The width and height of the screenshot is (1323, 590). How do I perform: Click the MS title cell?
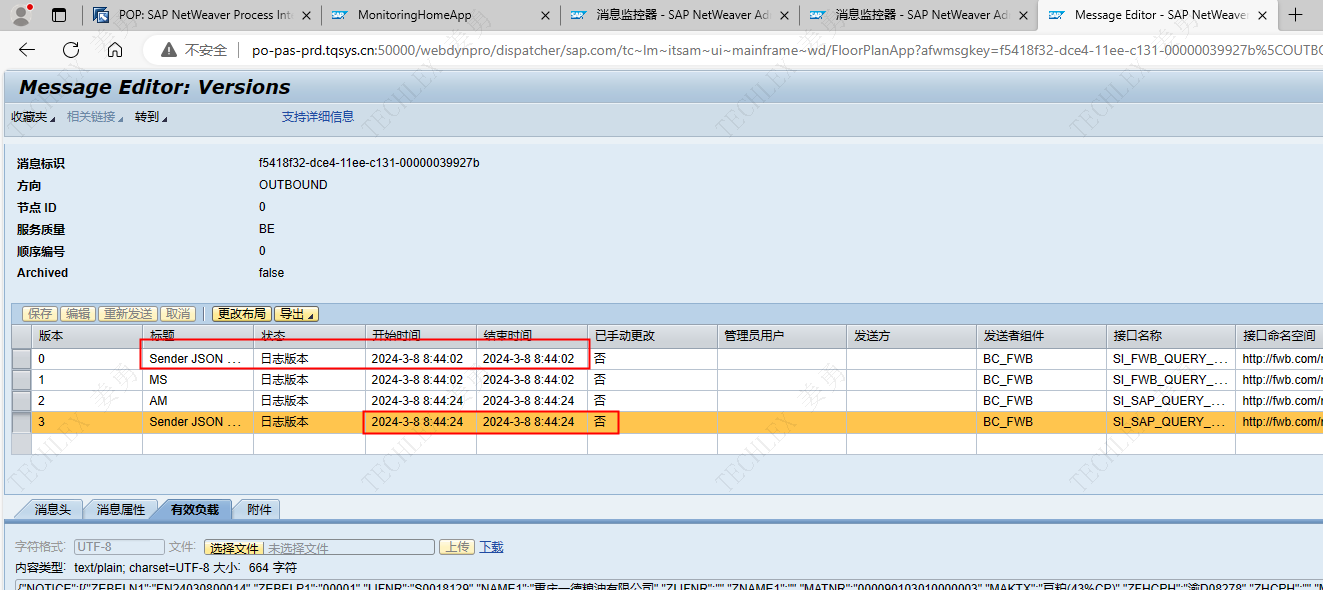(x=198, y=380)
